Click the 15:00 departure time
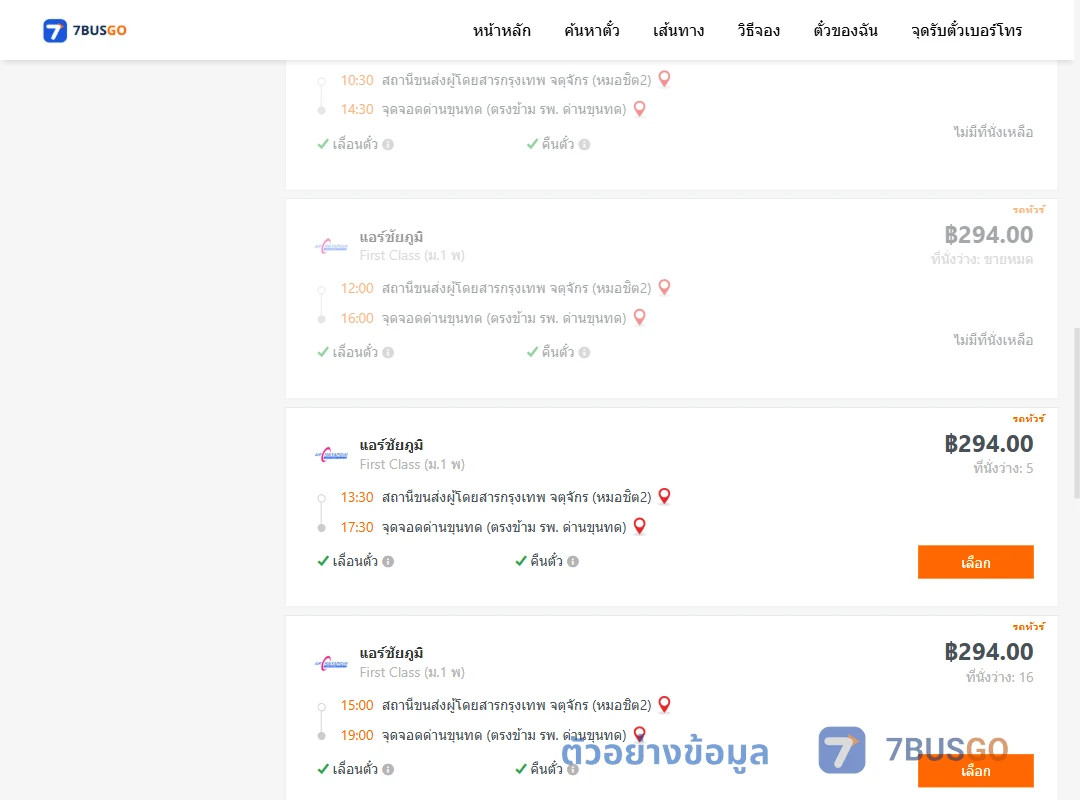 click(x=357, y=706)
